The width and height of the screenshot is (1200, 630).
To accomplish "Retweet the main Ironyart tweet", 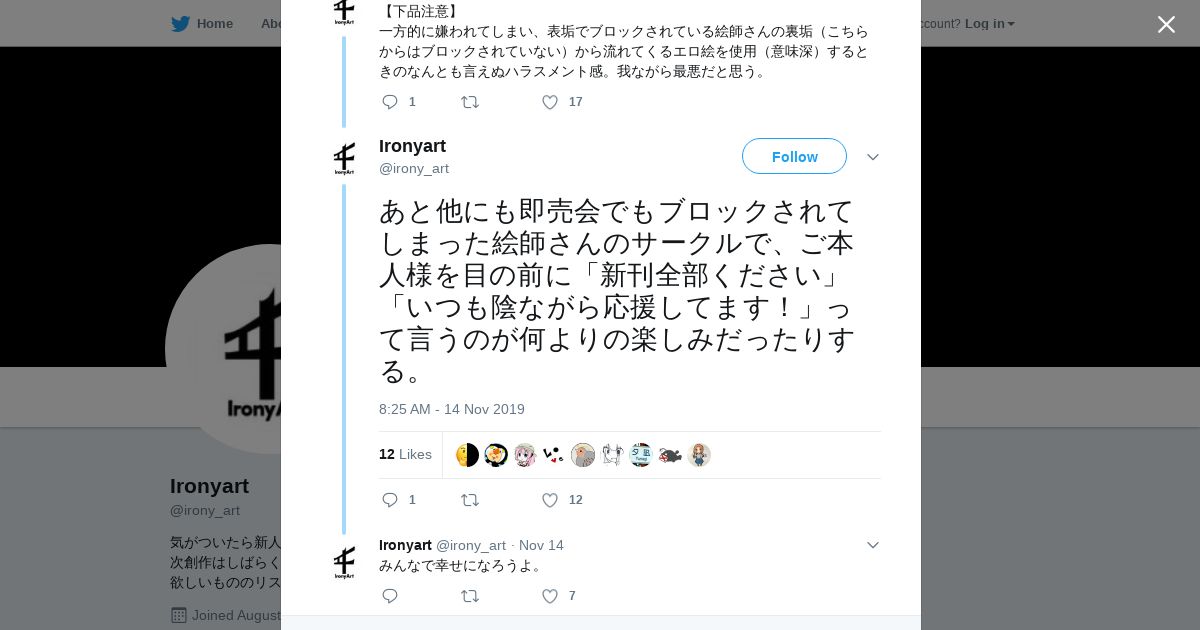I will [469, 500].
